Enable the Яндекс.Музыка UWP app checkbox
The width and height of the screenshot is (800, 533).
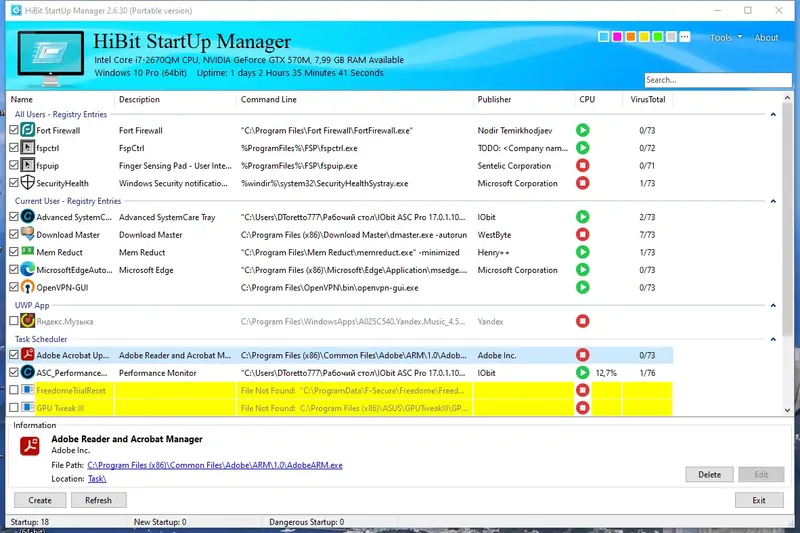(x=14, y=321)
